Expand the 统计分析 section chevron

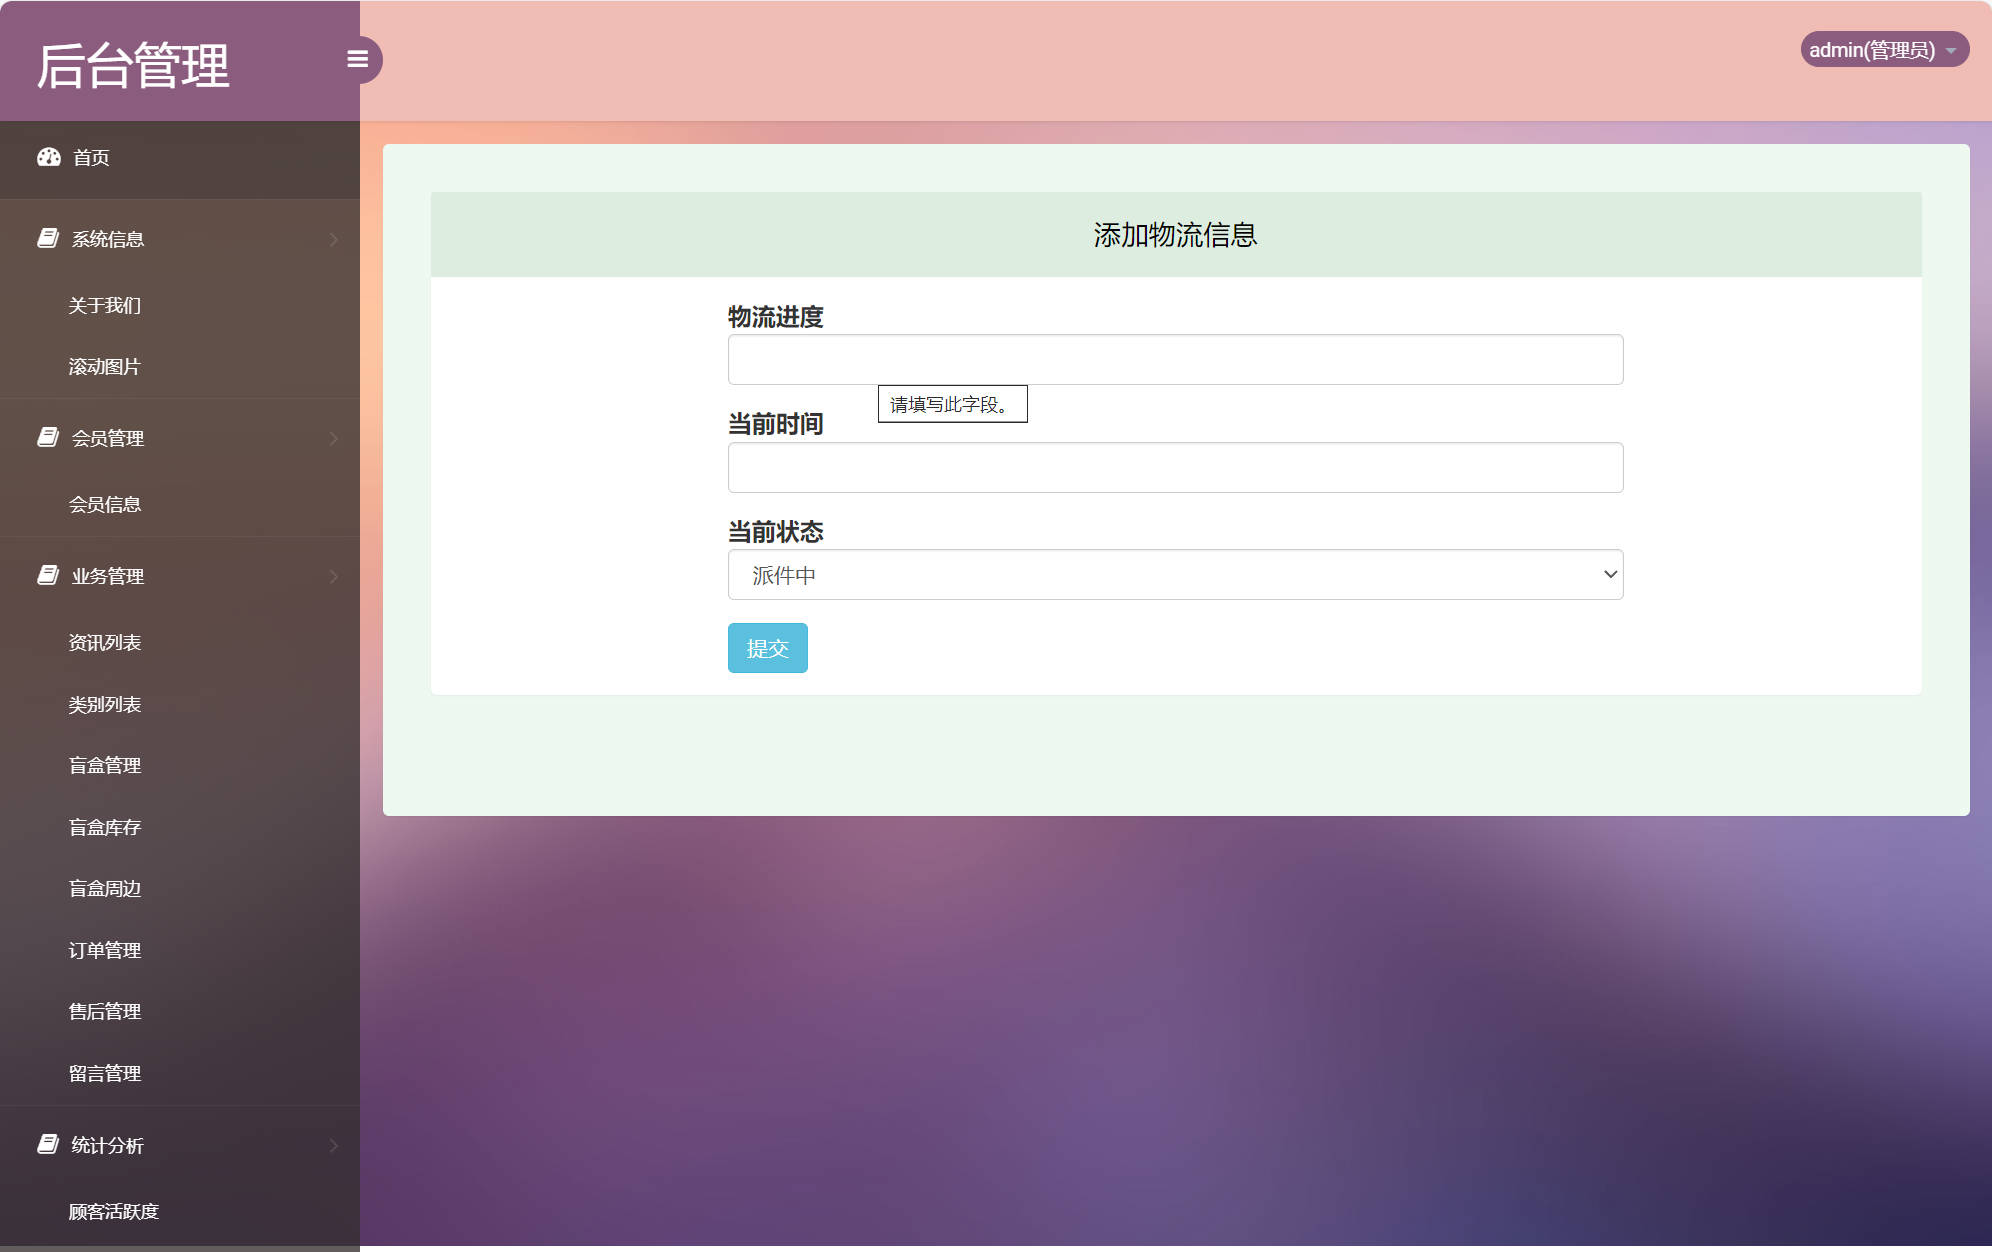coord(334,1144)
